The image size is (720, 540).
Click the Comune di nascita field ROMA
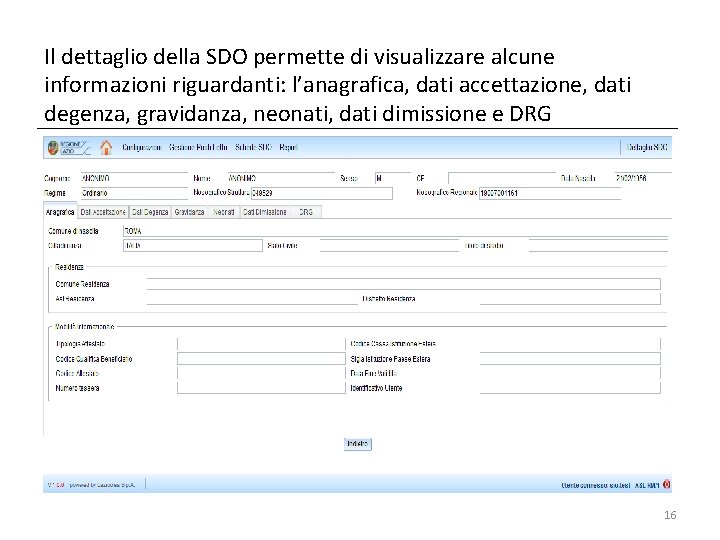click(x=395, y=231)
